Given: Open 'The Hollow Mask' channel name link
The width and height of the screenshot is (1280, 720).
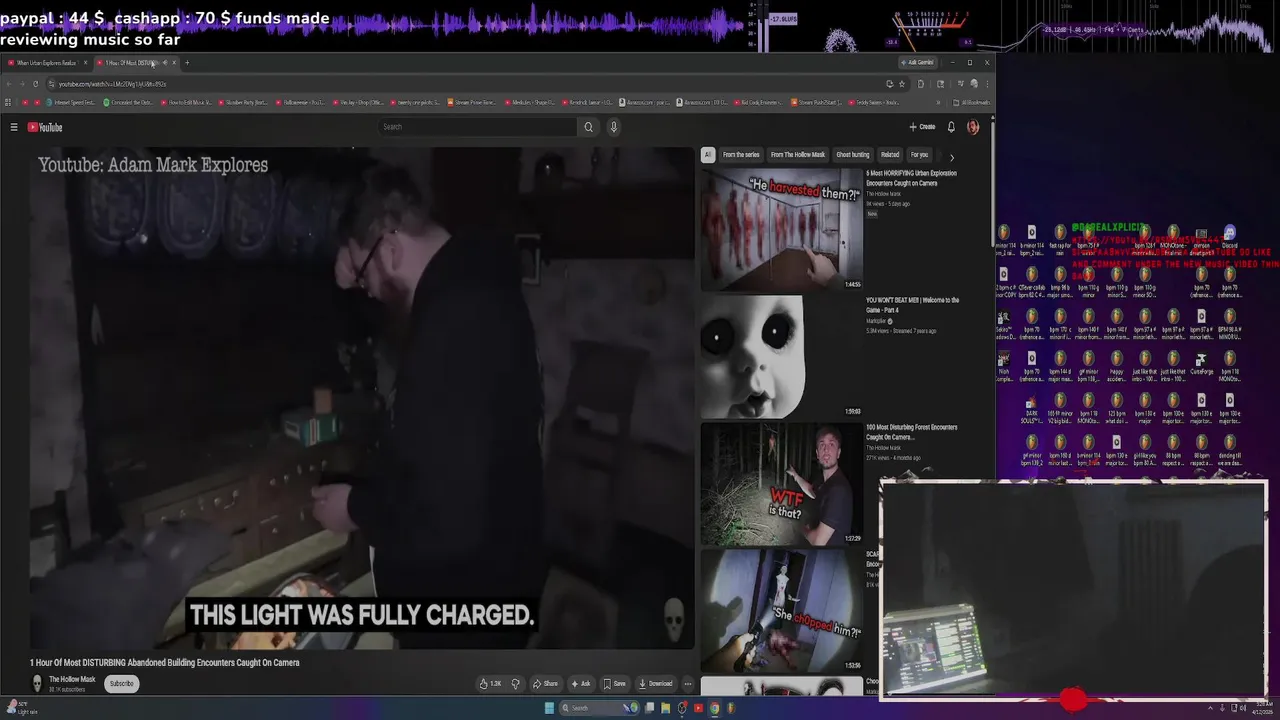Looking at the screenshot, I should coord(72,679).
